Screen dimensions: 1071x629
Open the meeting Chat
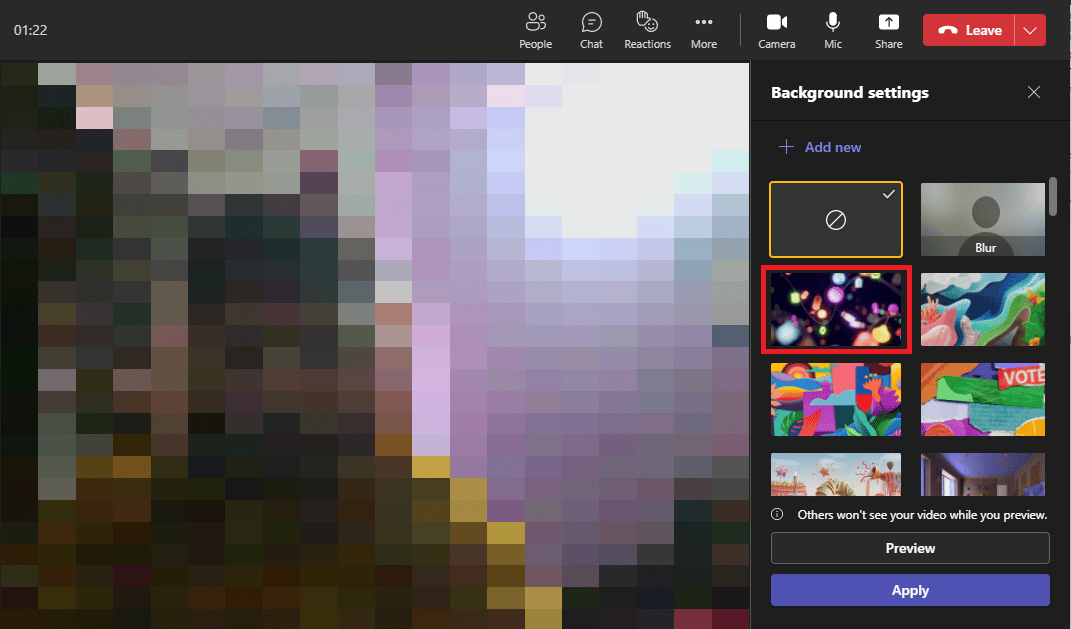[591, 31]
